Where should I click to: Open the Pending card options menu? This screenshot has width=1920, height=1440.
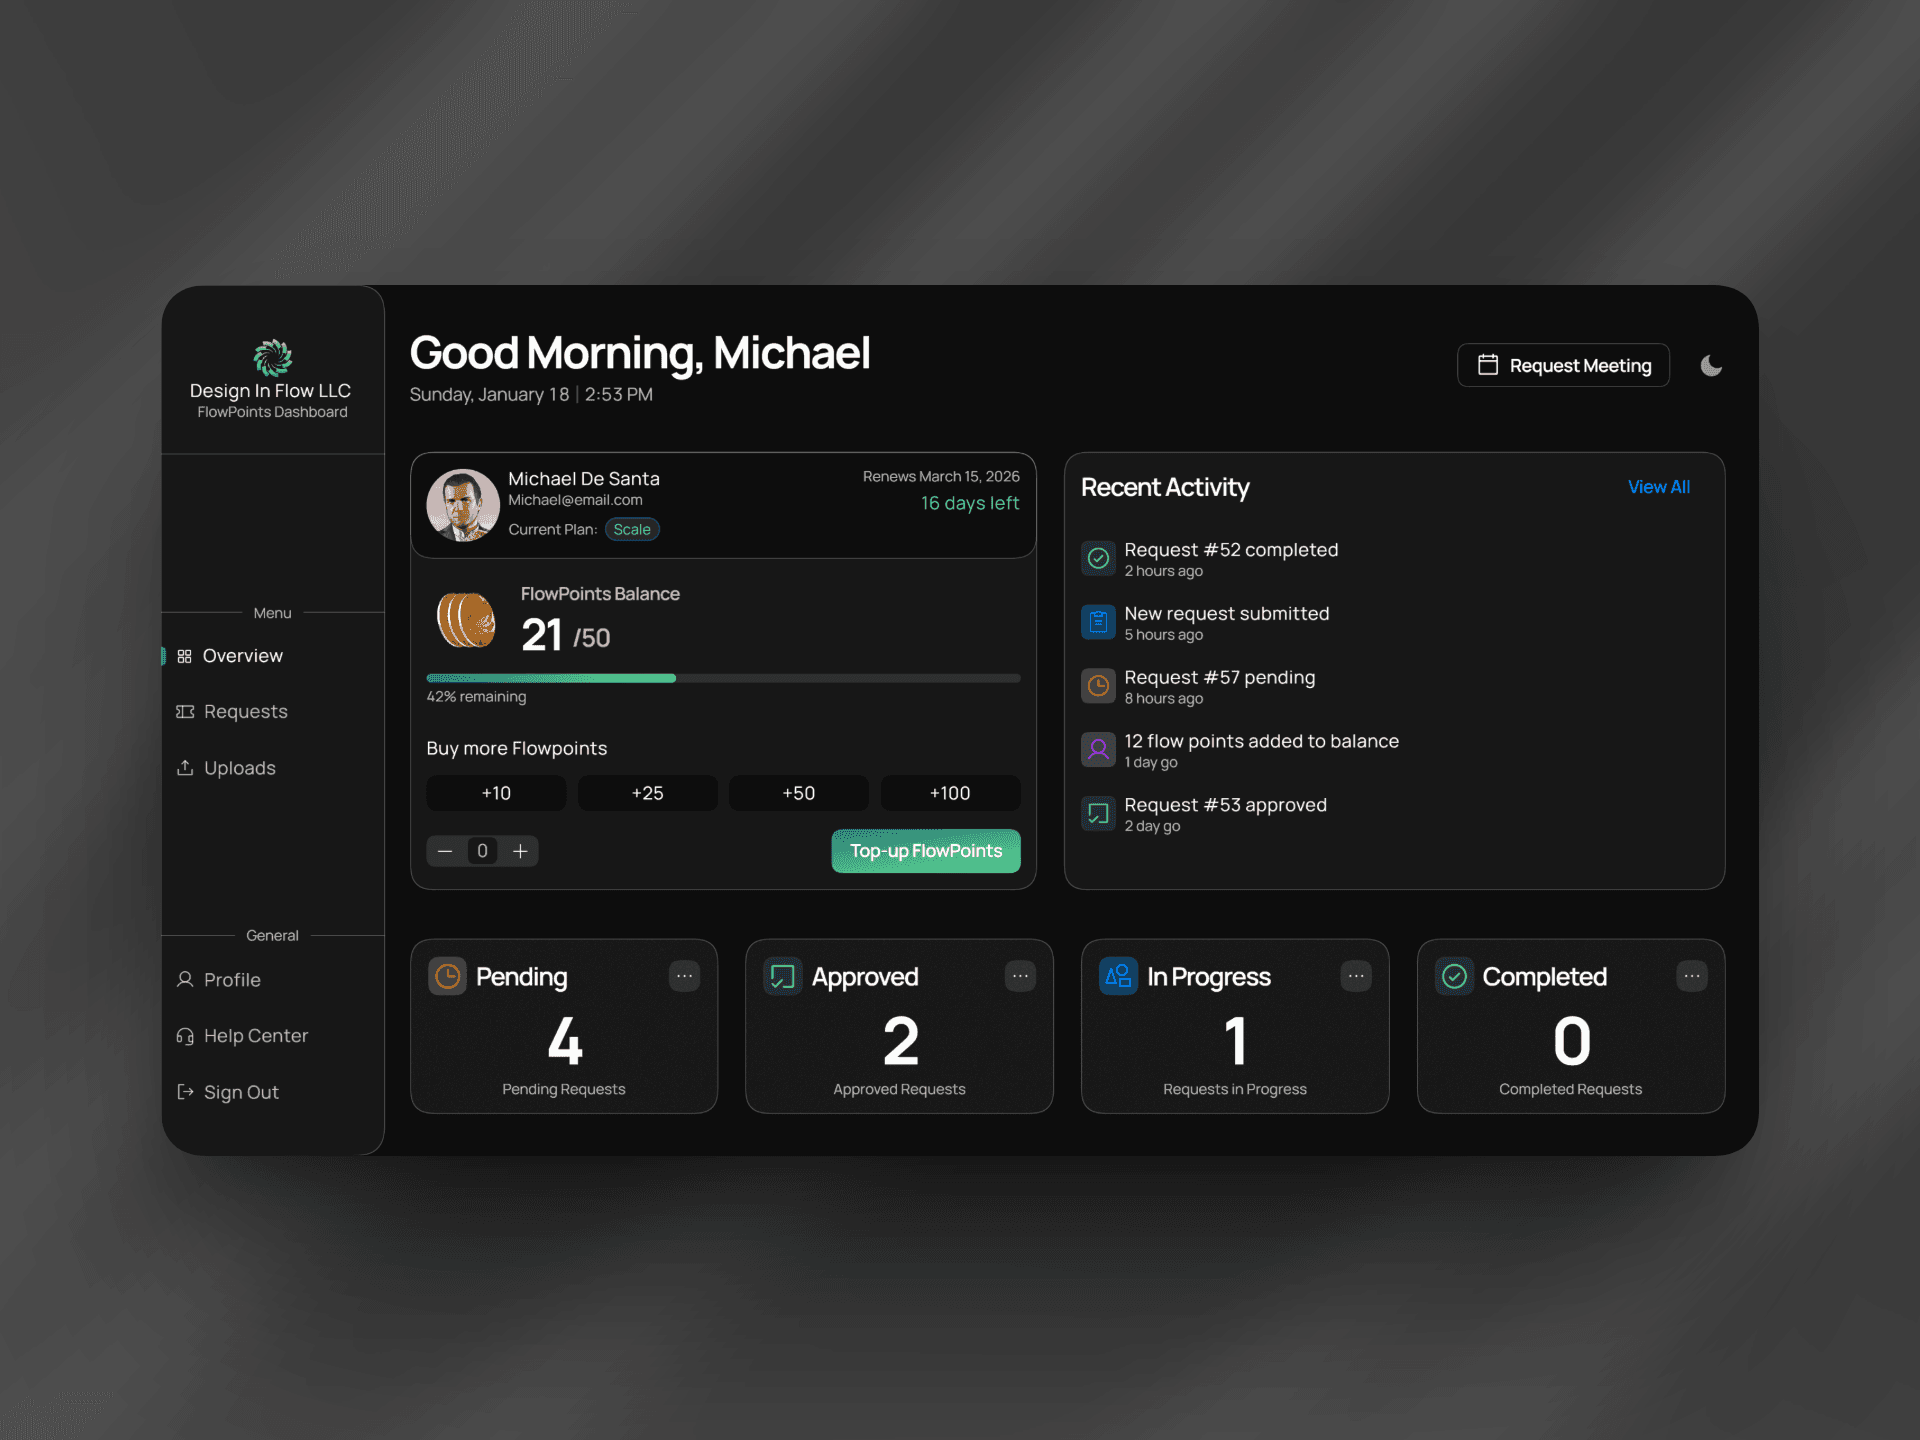pos(684,976)
